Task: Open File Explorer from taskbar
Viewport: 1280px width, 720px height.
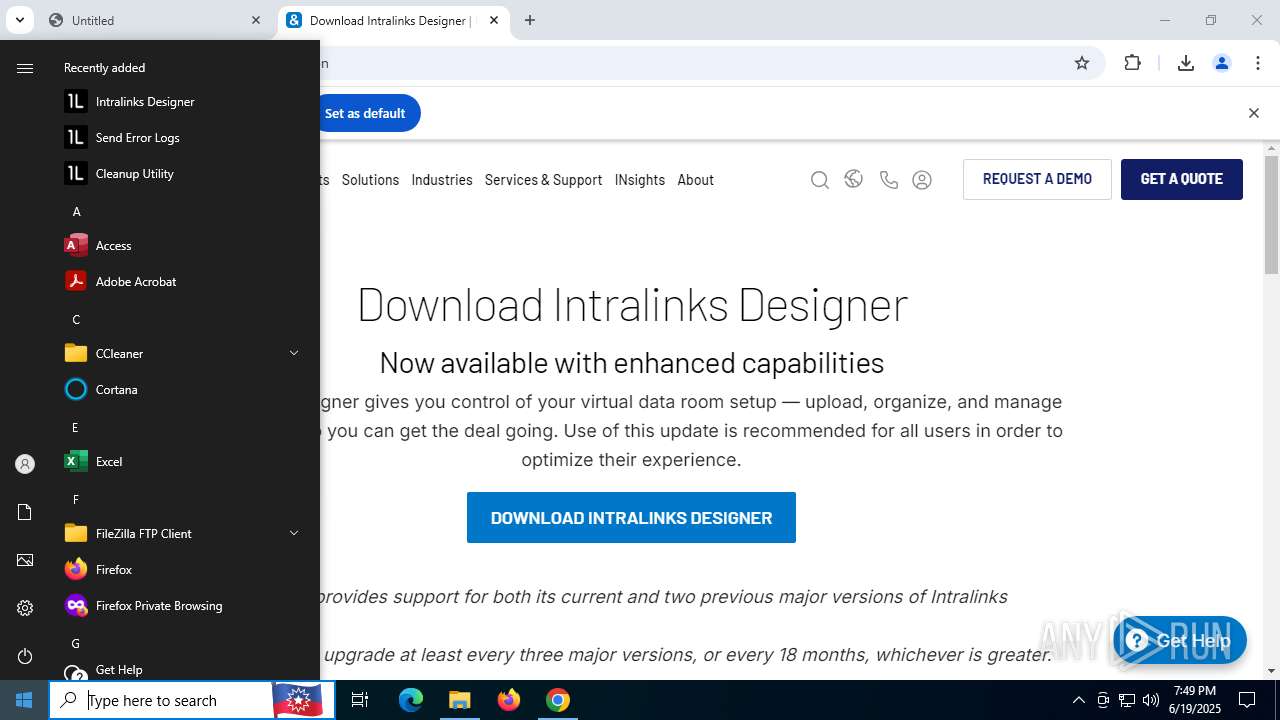Action: [459, 700]
